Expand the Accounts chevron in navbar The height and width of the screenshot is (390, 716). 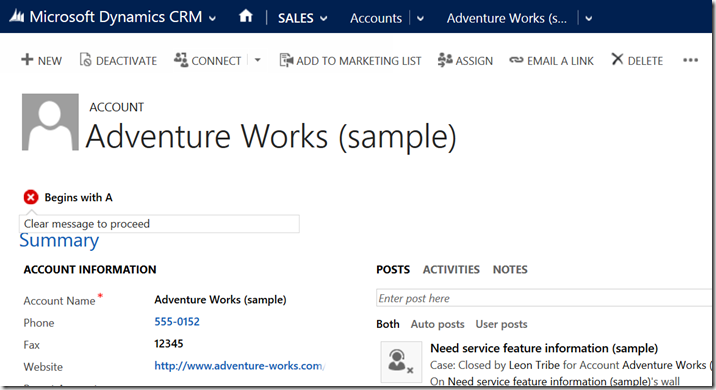(x=421, y=19)
